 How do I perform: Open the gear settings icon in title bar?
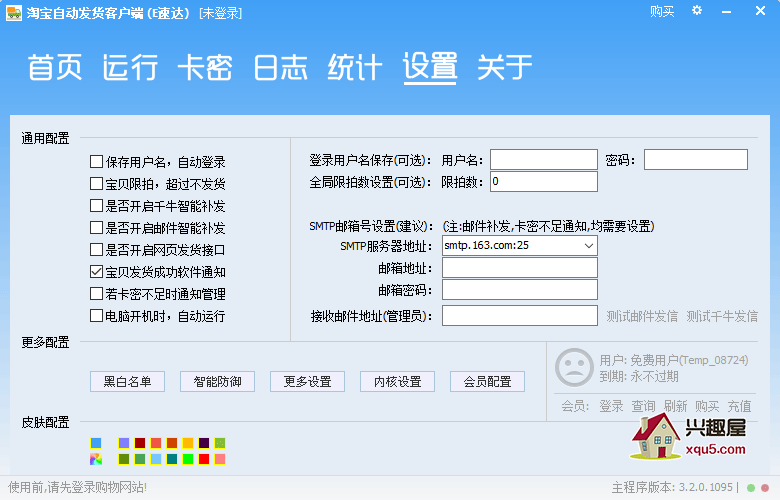(697, 10)
